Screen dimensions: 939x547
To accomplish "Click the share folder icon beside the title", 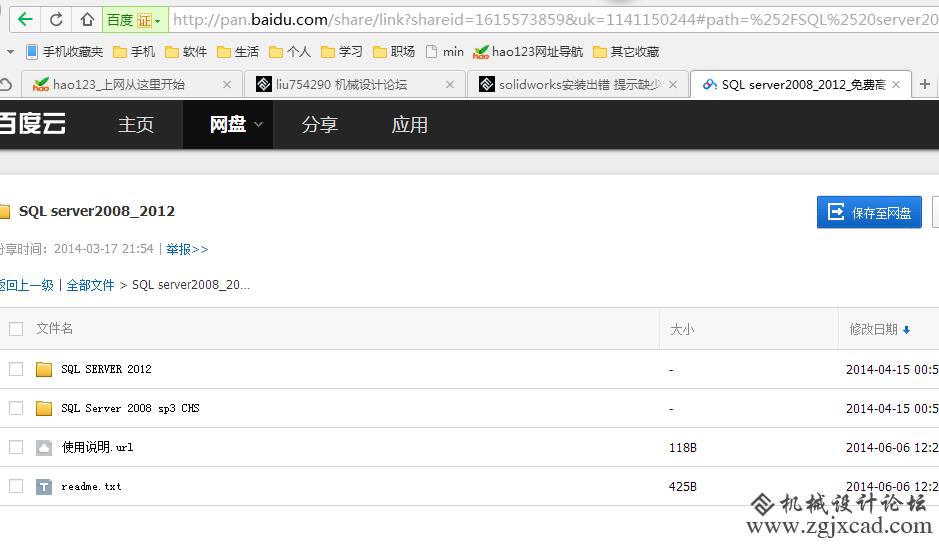I will (5, 211).
